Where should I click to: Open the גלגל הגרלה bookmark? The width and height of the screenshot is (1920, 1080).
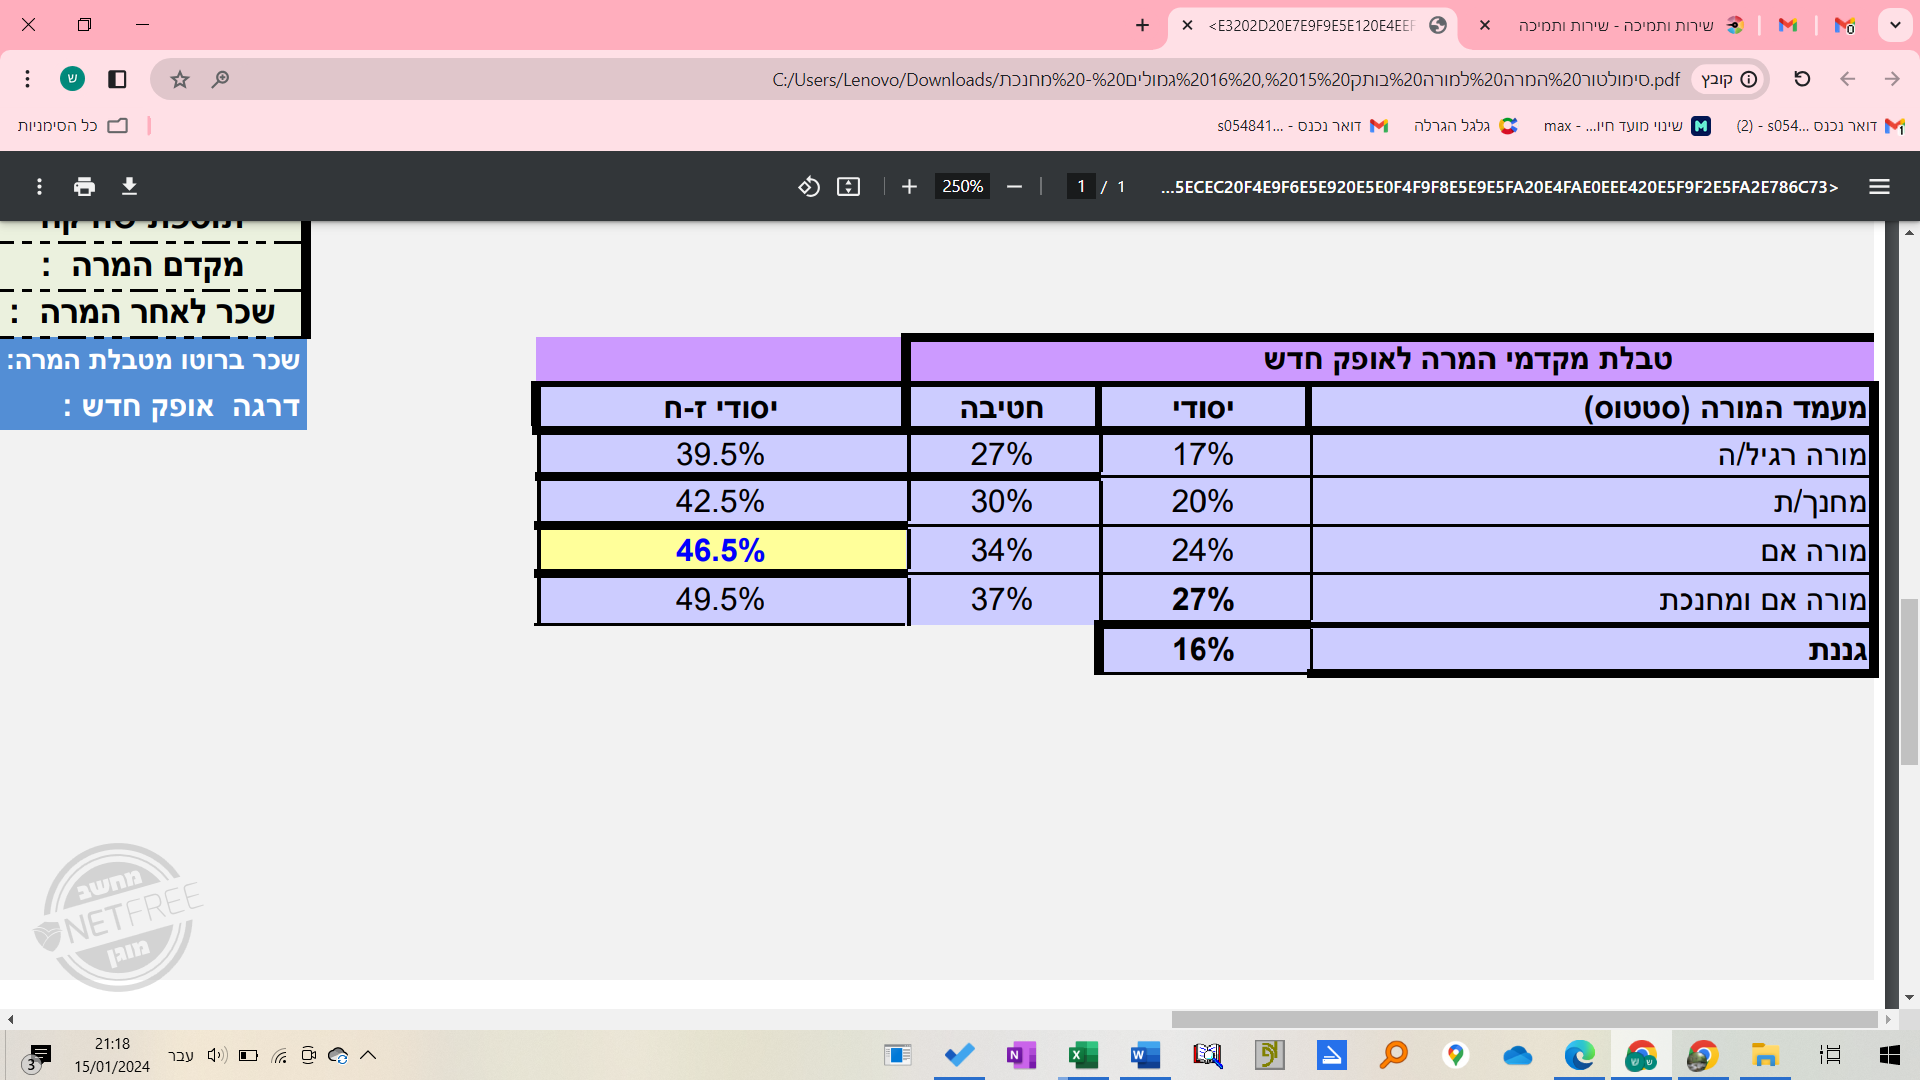coord(1465,125)
